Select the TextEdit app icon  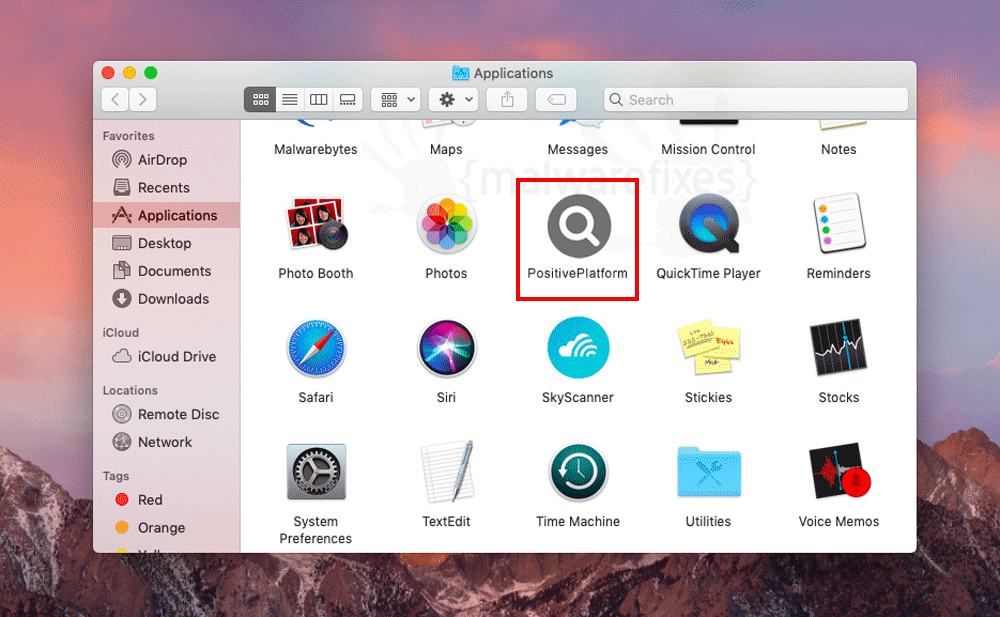446,472
